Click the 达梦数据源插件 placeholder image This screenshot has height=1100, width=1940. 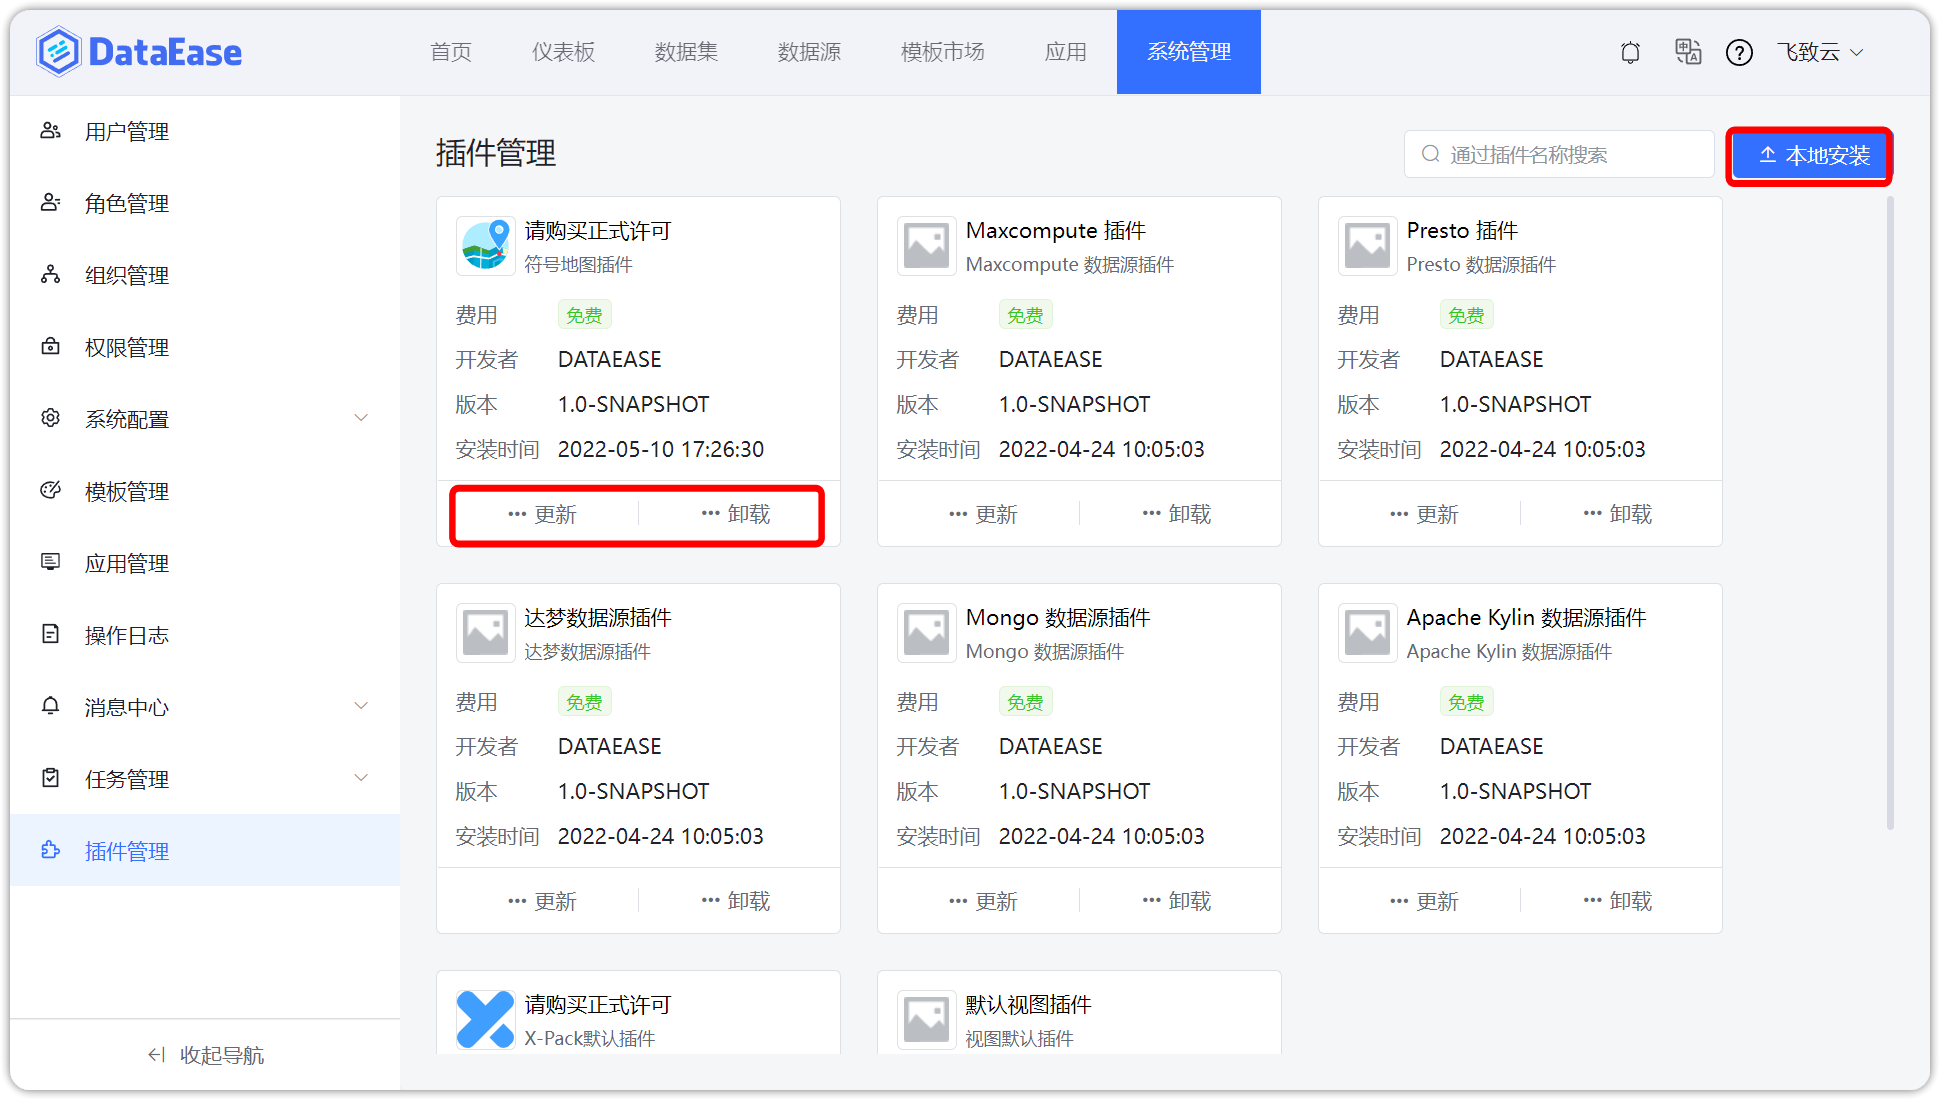[486, 633]
